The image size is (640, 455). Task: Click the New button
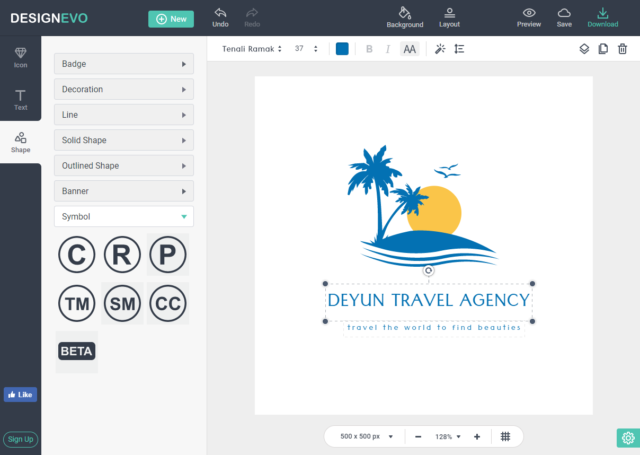171,19
